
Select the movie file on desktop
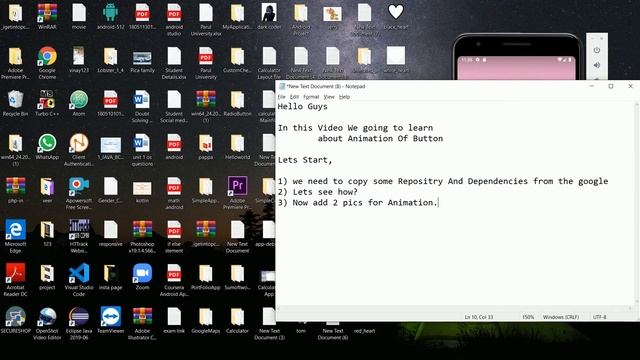click(x=79, y=16)
